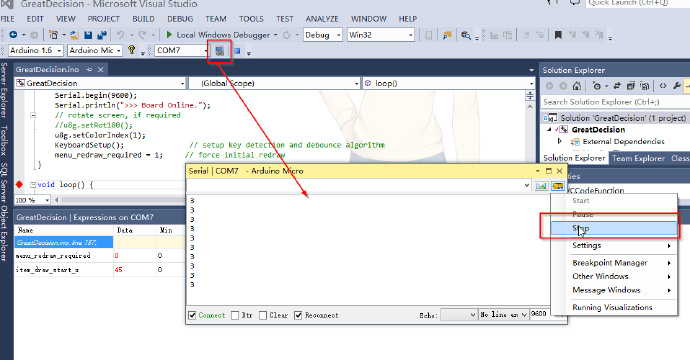Open the (Global Scope) dropdown
The width and height of the screenshot is (690, 360).
[357, 83]
